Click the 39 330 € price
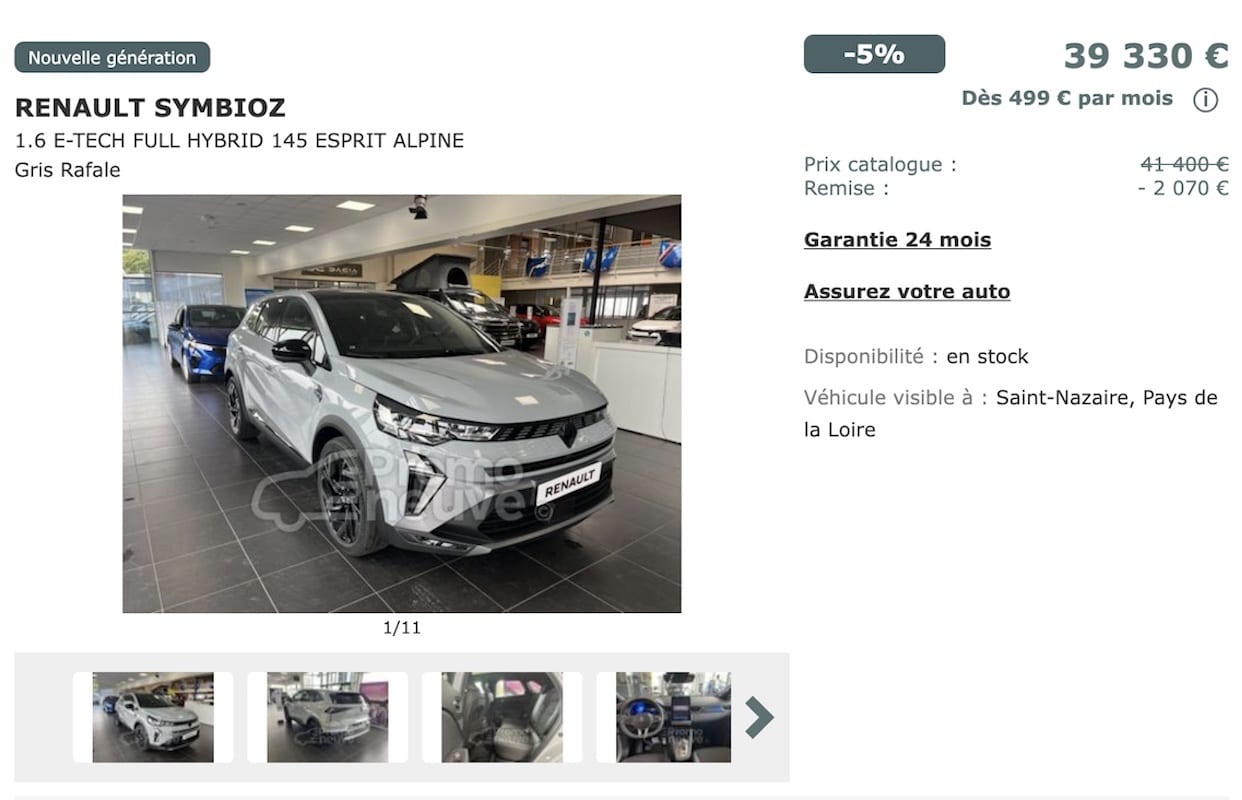Viewport: 1242px width, 800px height. pos(1146,56)
